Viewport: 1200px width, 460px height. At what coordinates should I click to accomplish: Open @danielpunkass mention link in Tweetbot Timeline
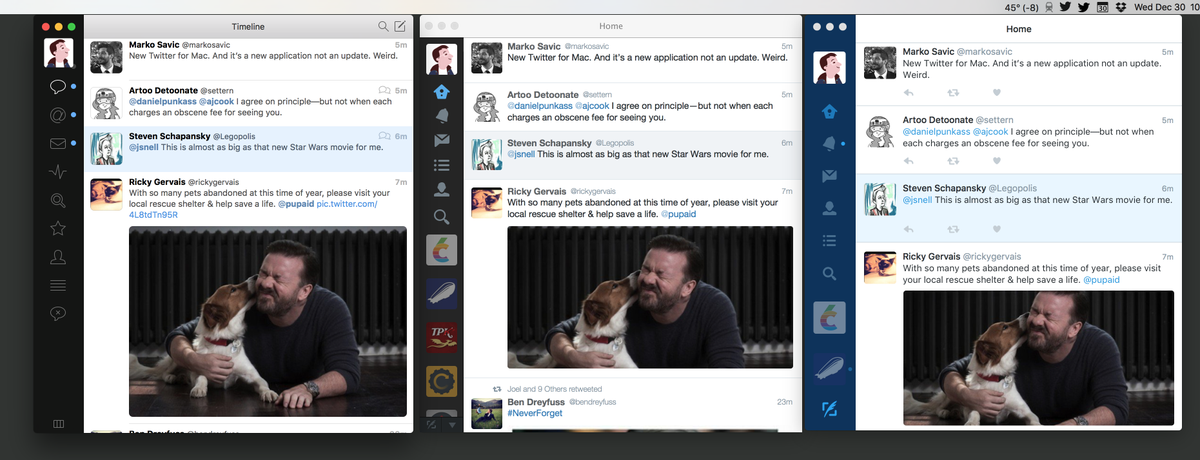162,102
